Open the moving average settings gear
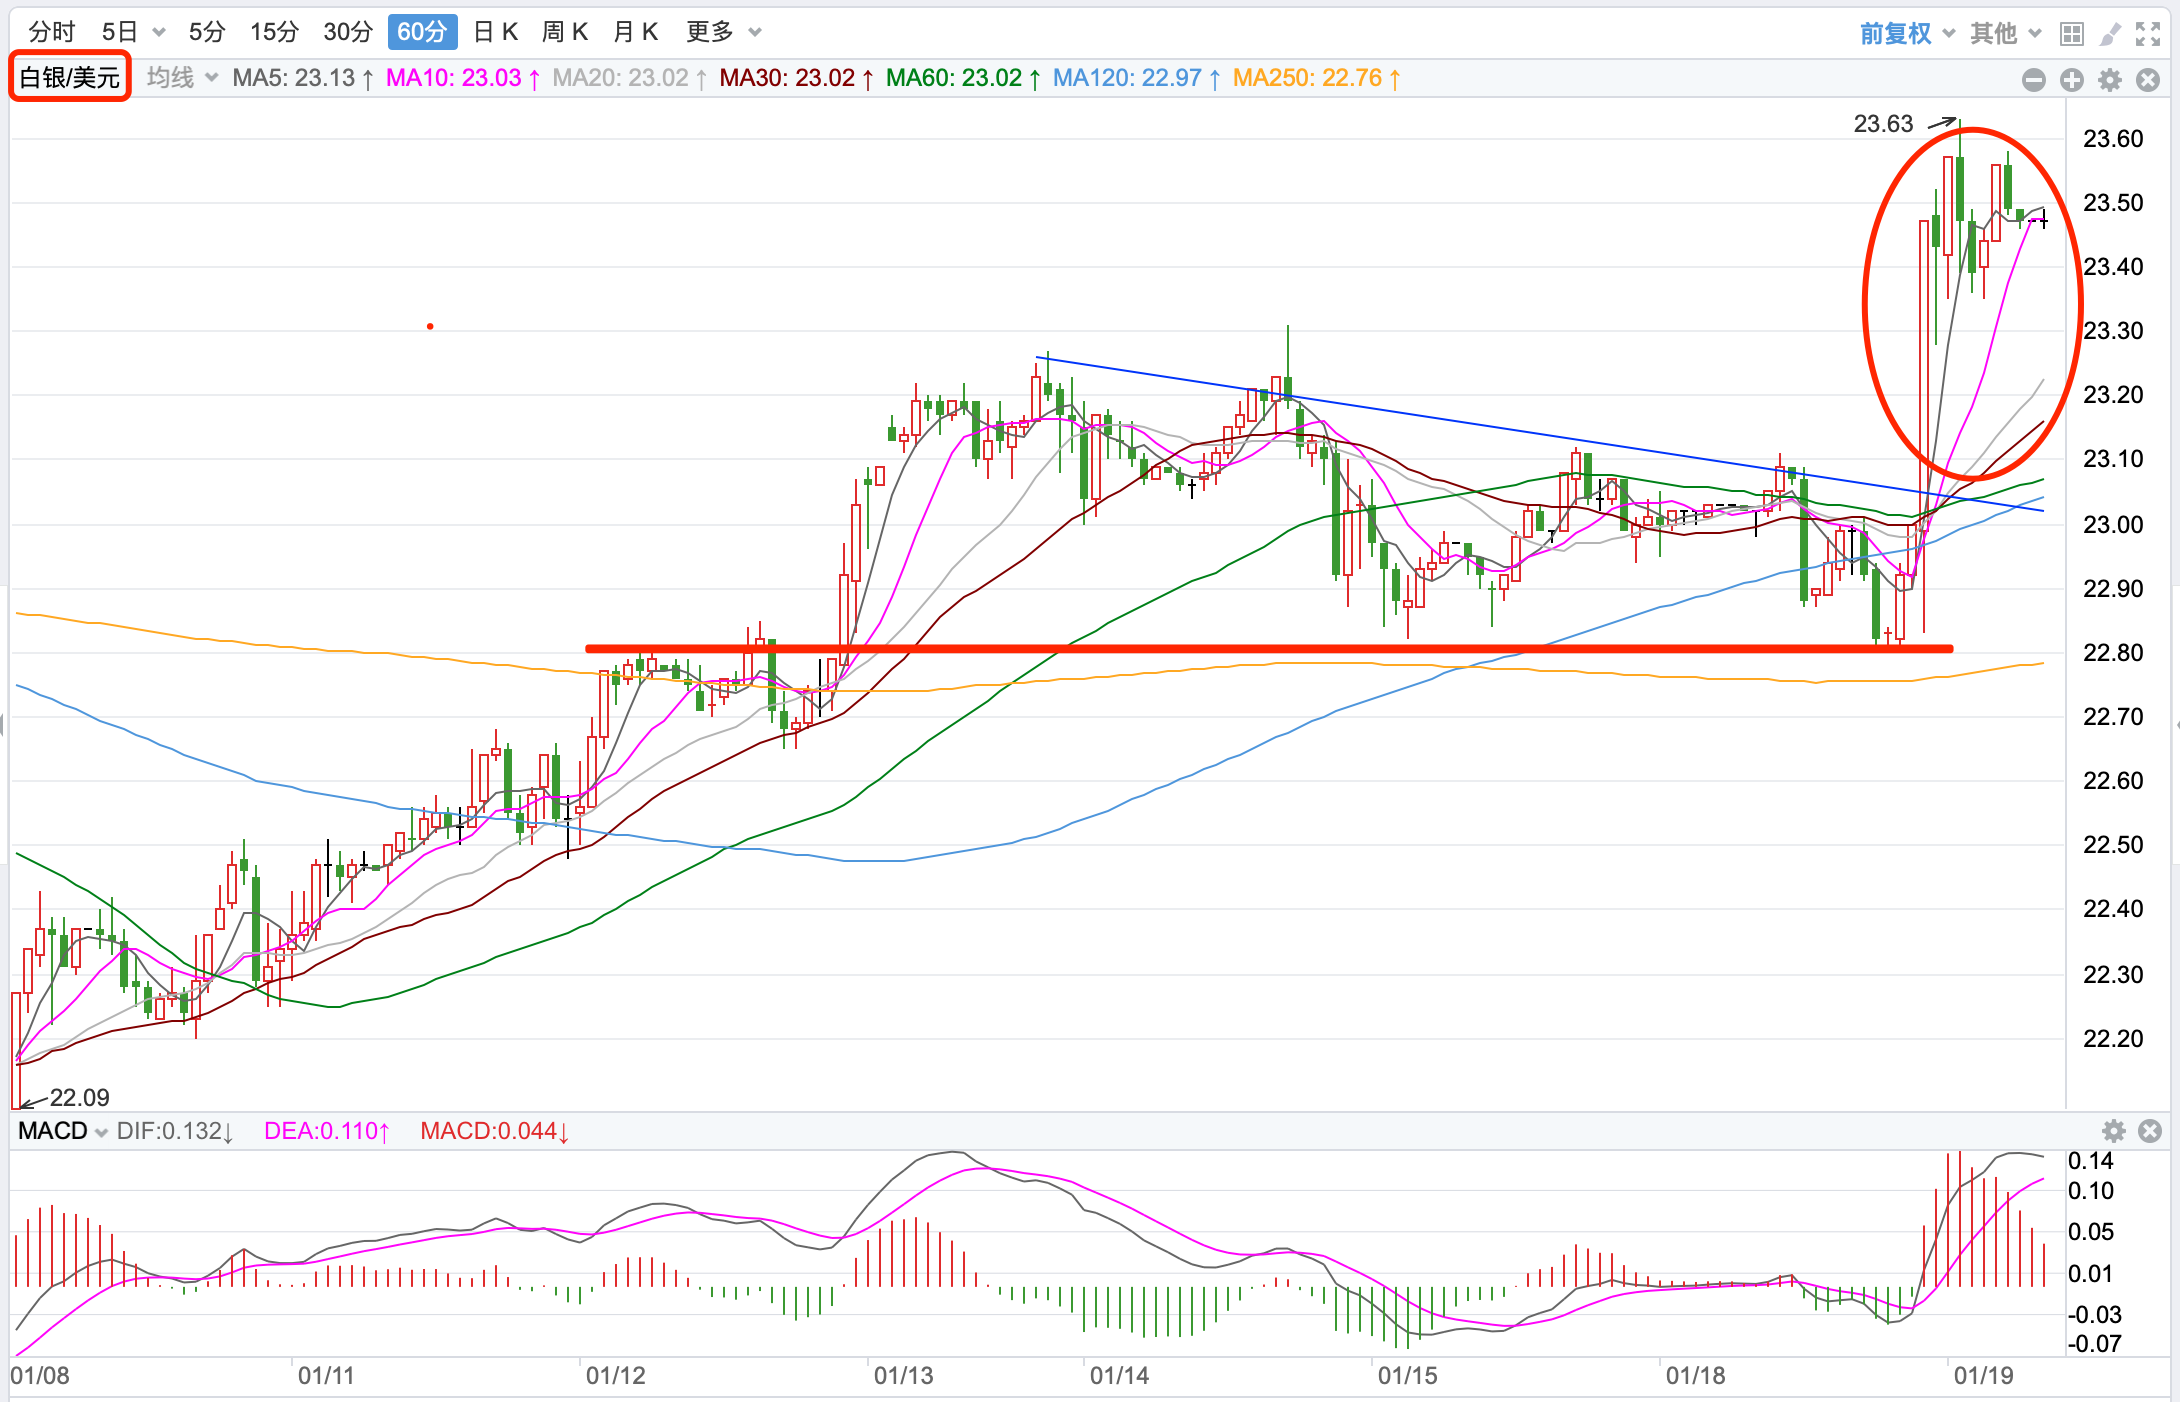2180x1402 pixels. coord(2110,80)
